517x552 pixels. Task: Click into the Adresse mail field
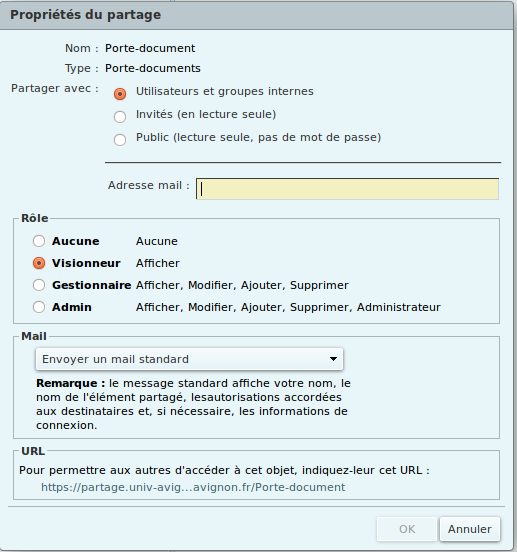tap(347, 189)
